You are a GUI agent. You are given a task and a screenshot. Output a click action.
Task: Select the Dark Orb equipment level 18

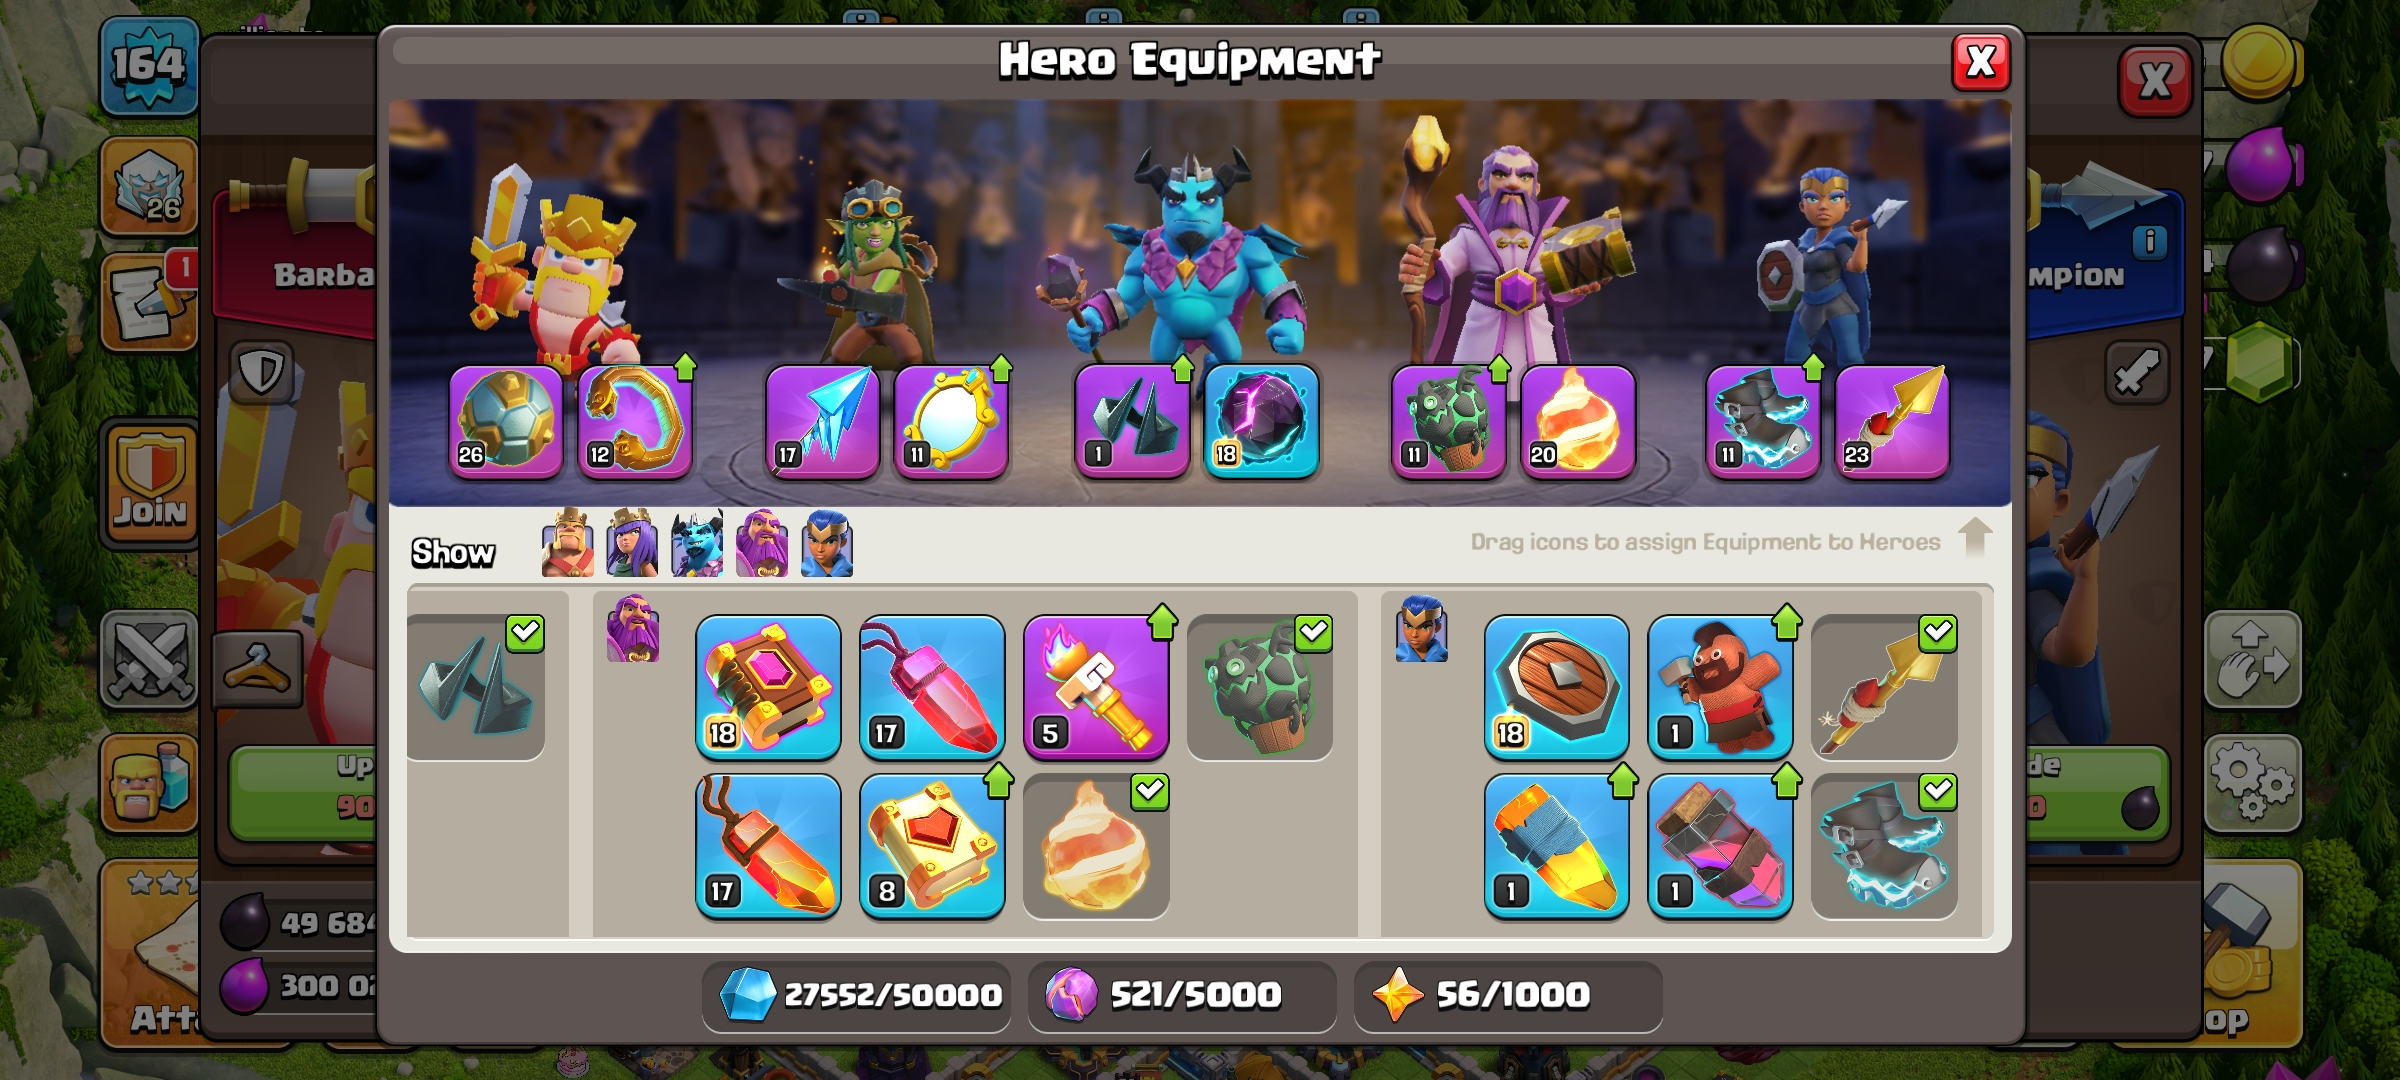(x=1261, y=421)
